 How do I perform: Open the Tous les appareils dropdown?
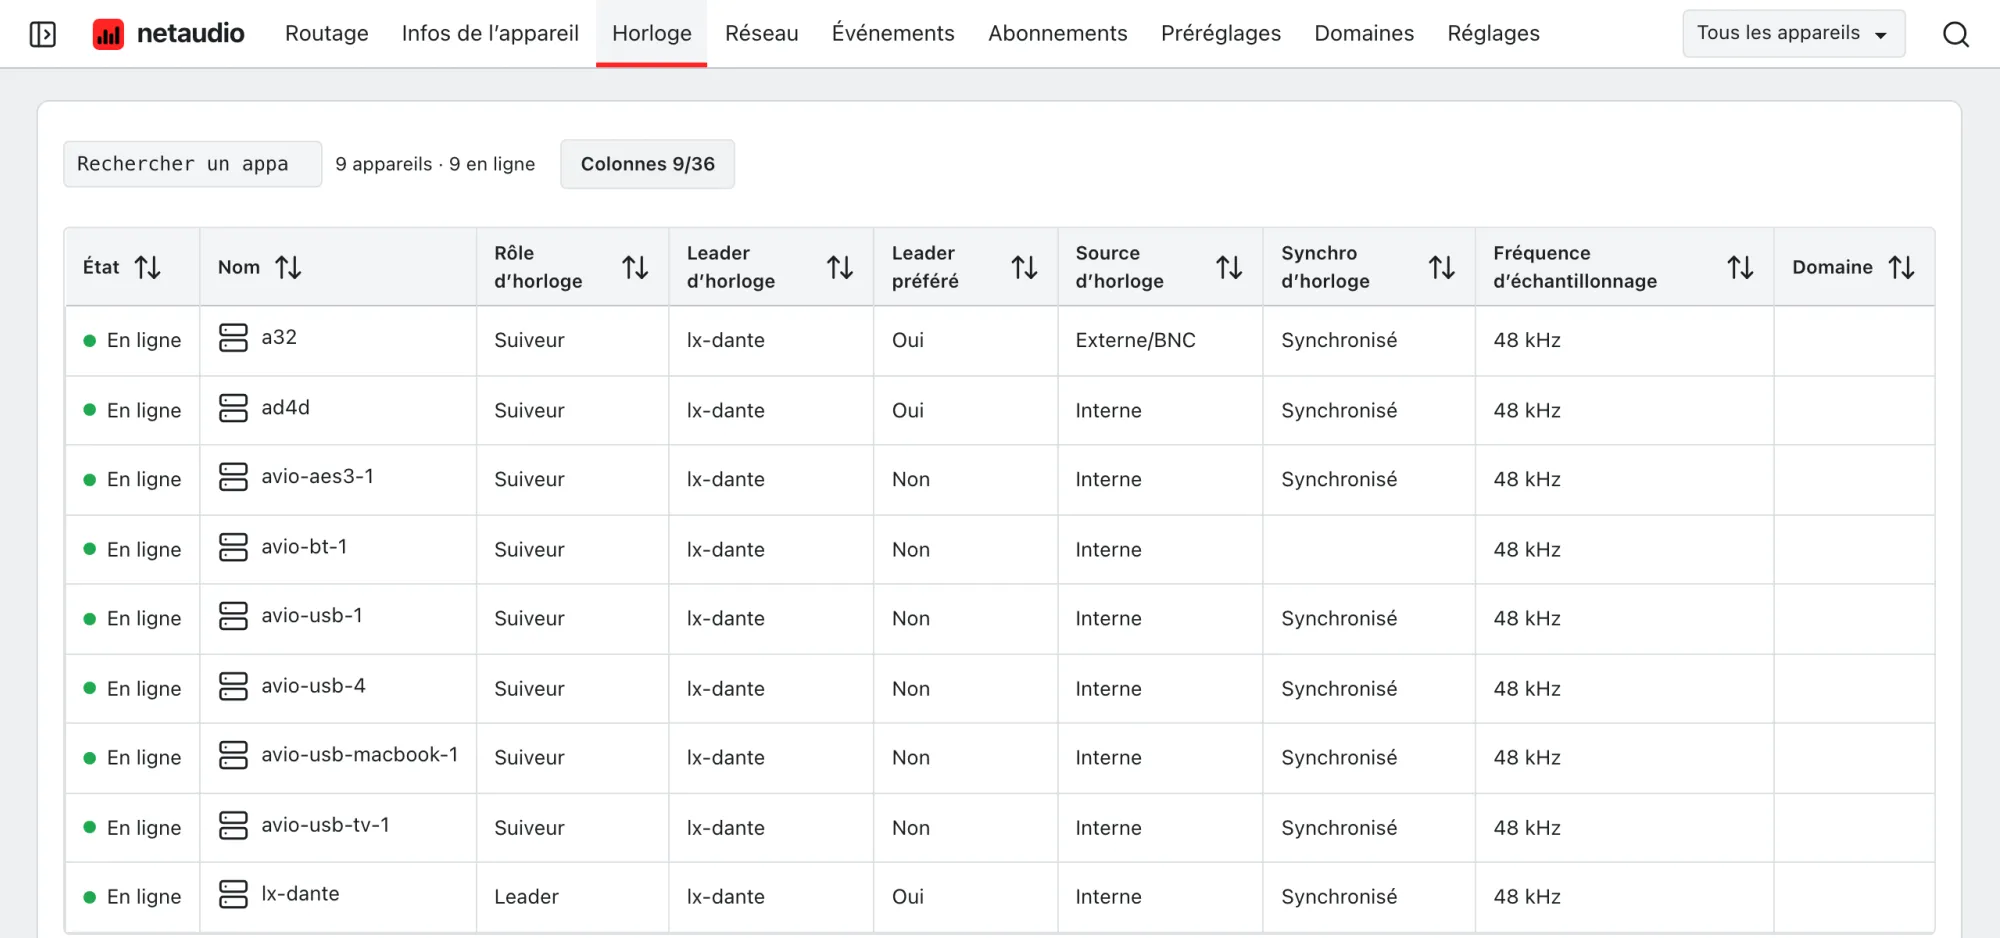(x=1793, y=33)
